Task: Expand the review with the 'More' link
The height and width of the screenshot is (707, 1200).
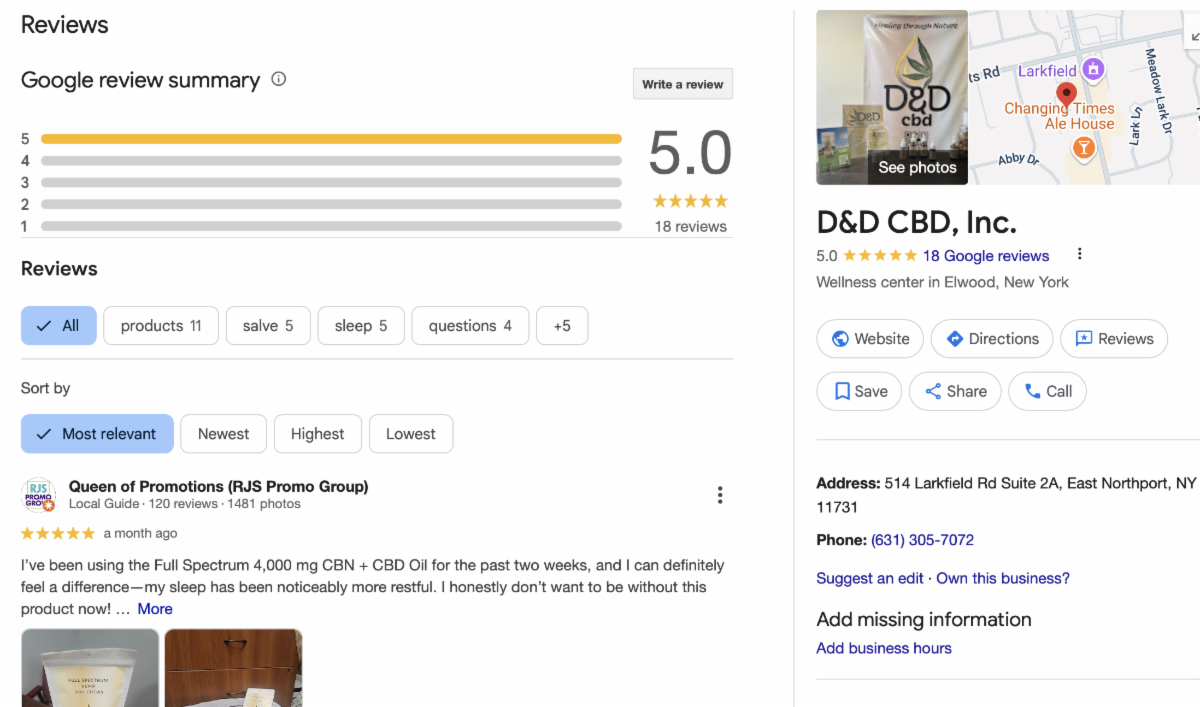Action: click(x=155, y=609)
